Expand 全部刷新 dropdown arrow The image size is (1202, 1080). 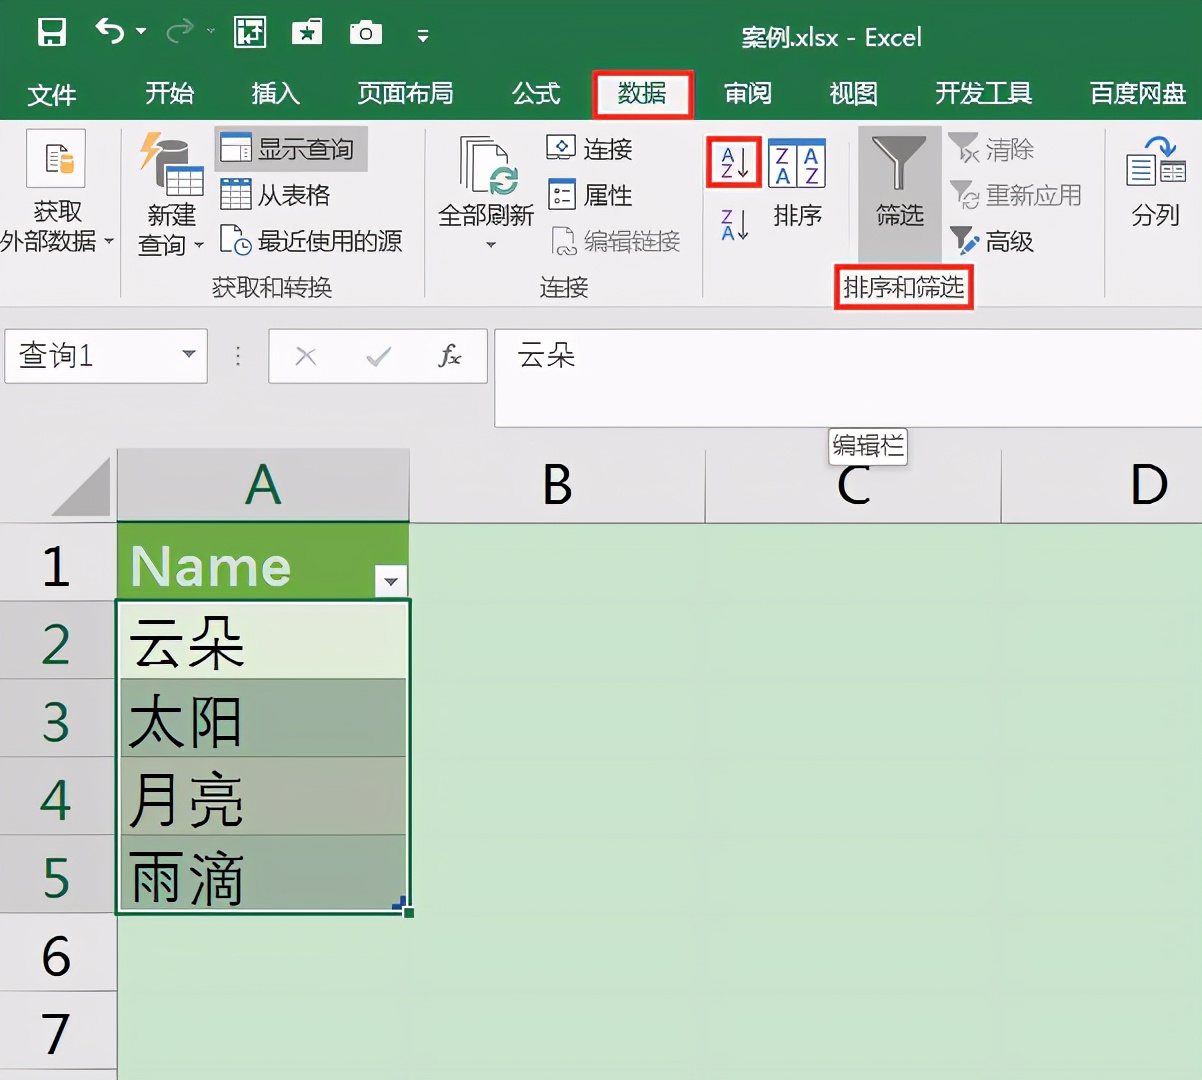click(490, 245)
